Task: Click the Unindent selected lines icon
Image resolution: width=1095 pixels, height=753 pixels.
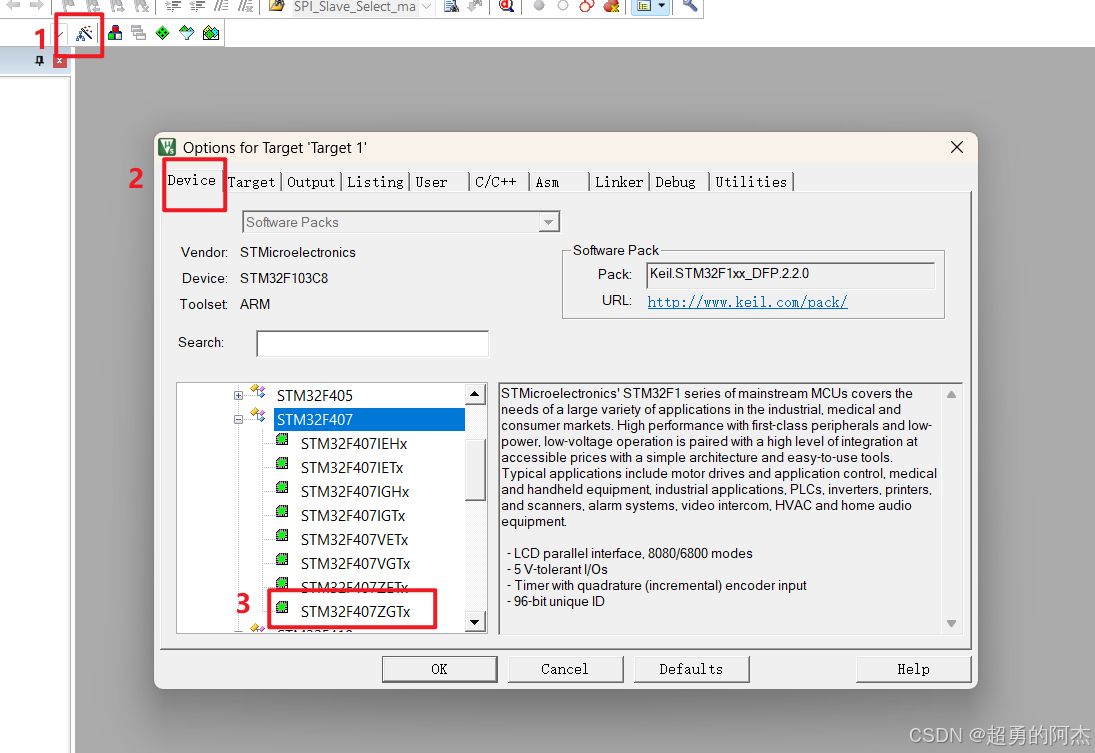Action: point(198,6)
